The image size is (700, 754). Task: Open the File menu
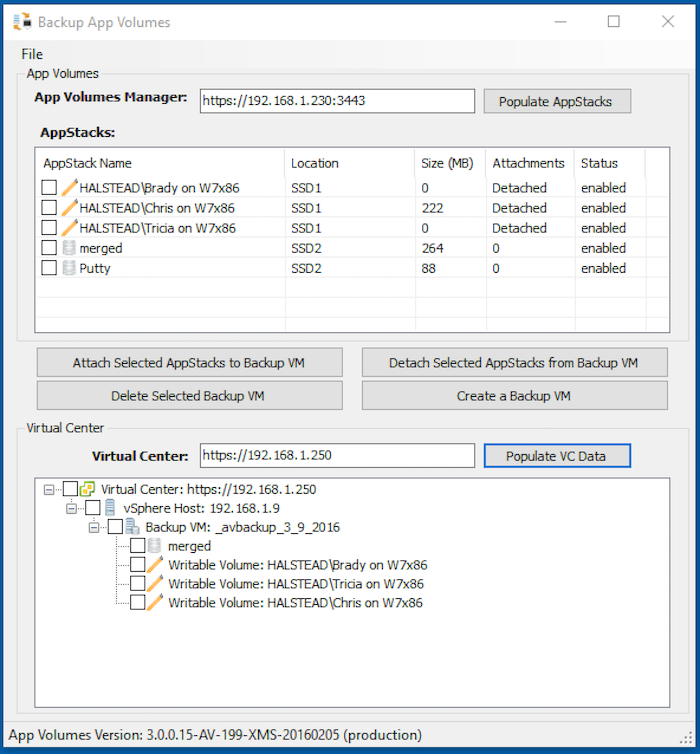click(x=31, y=54)
